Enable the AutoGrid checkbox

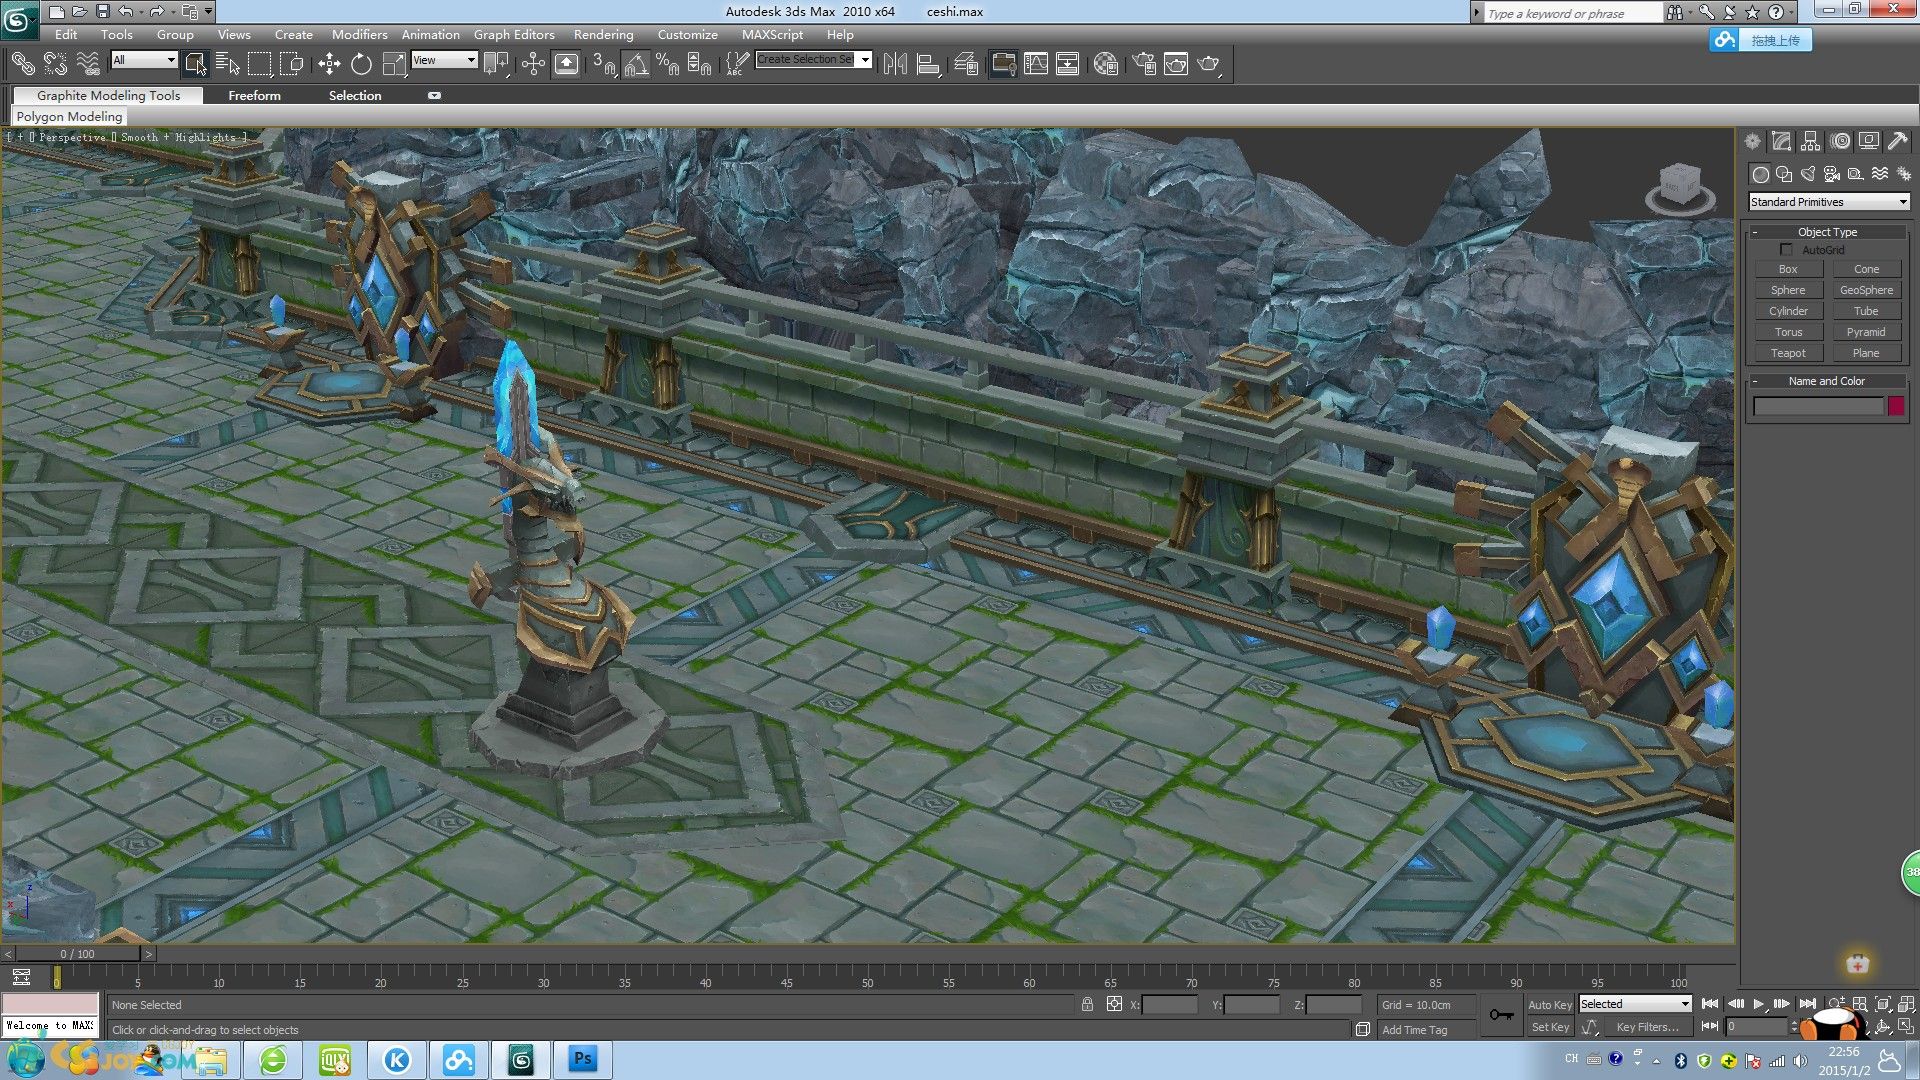[1786, 250]
